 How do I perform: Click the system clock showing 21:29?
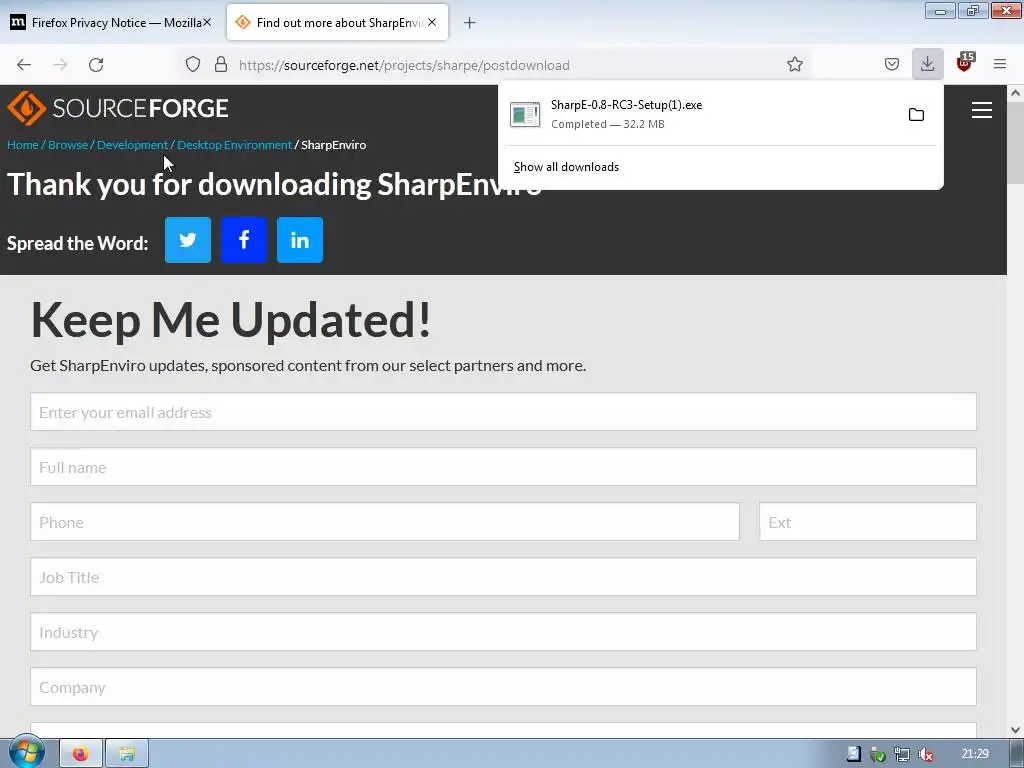975,754
